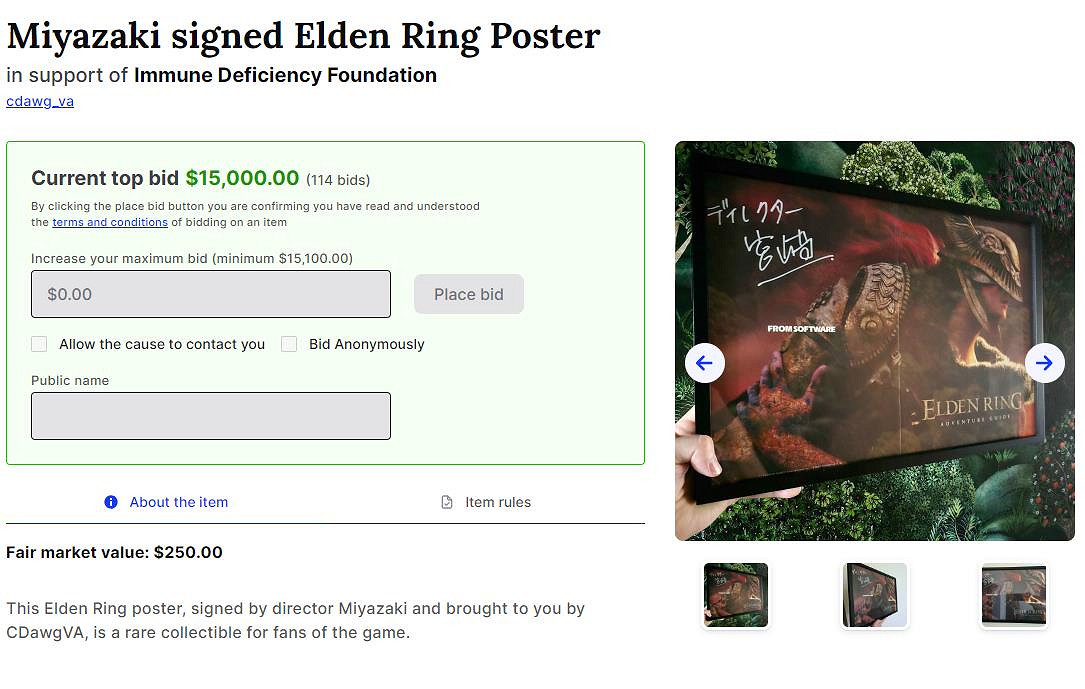Click the document icon beside Item rules
1085x689 pixels.
pos(447,502)
